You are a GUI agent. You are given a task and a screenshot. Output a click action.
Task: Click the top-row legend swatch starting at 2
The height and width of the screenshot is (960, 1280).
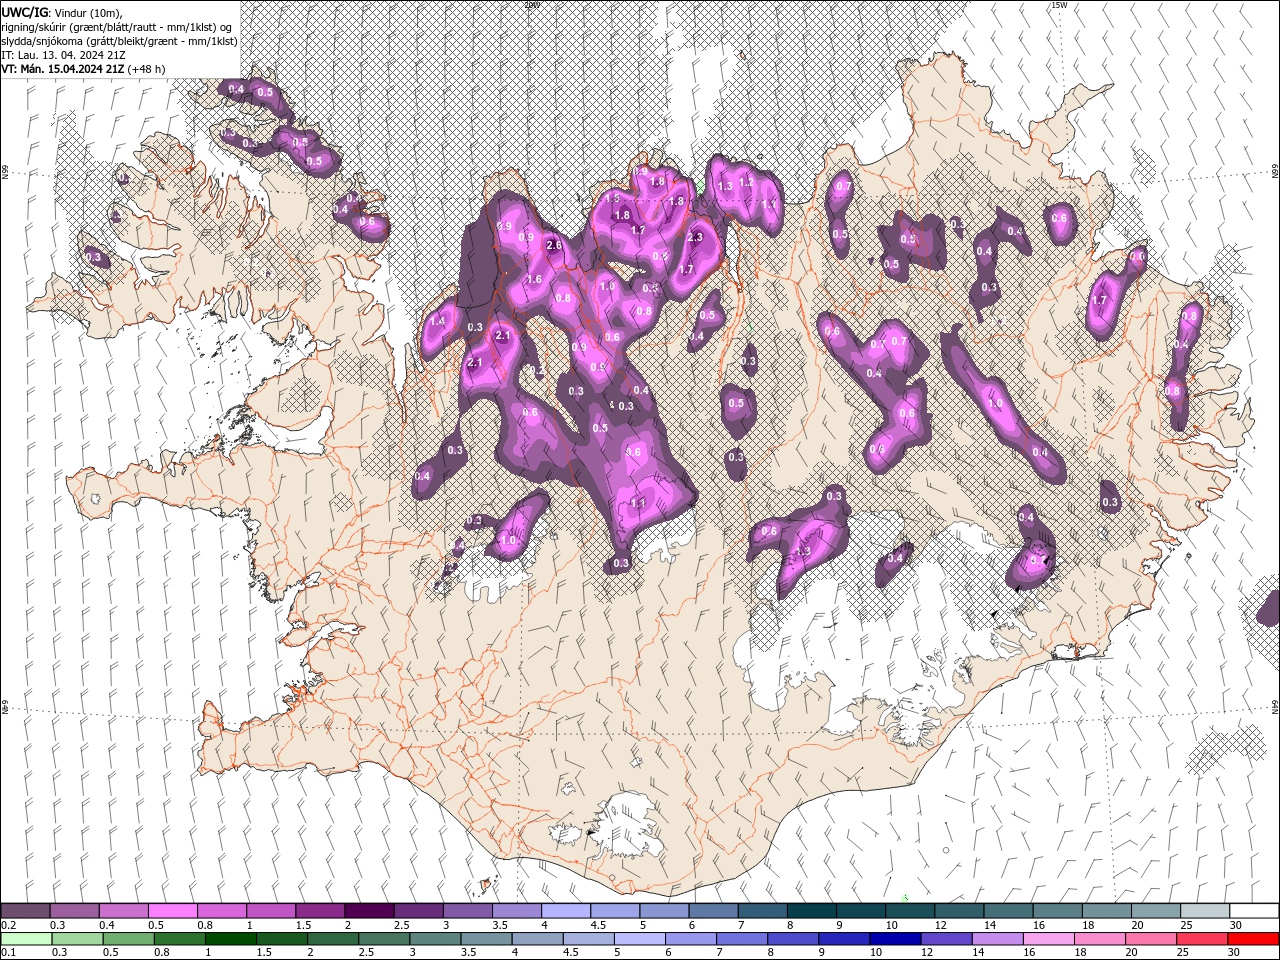(x=368, y=911)
